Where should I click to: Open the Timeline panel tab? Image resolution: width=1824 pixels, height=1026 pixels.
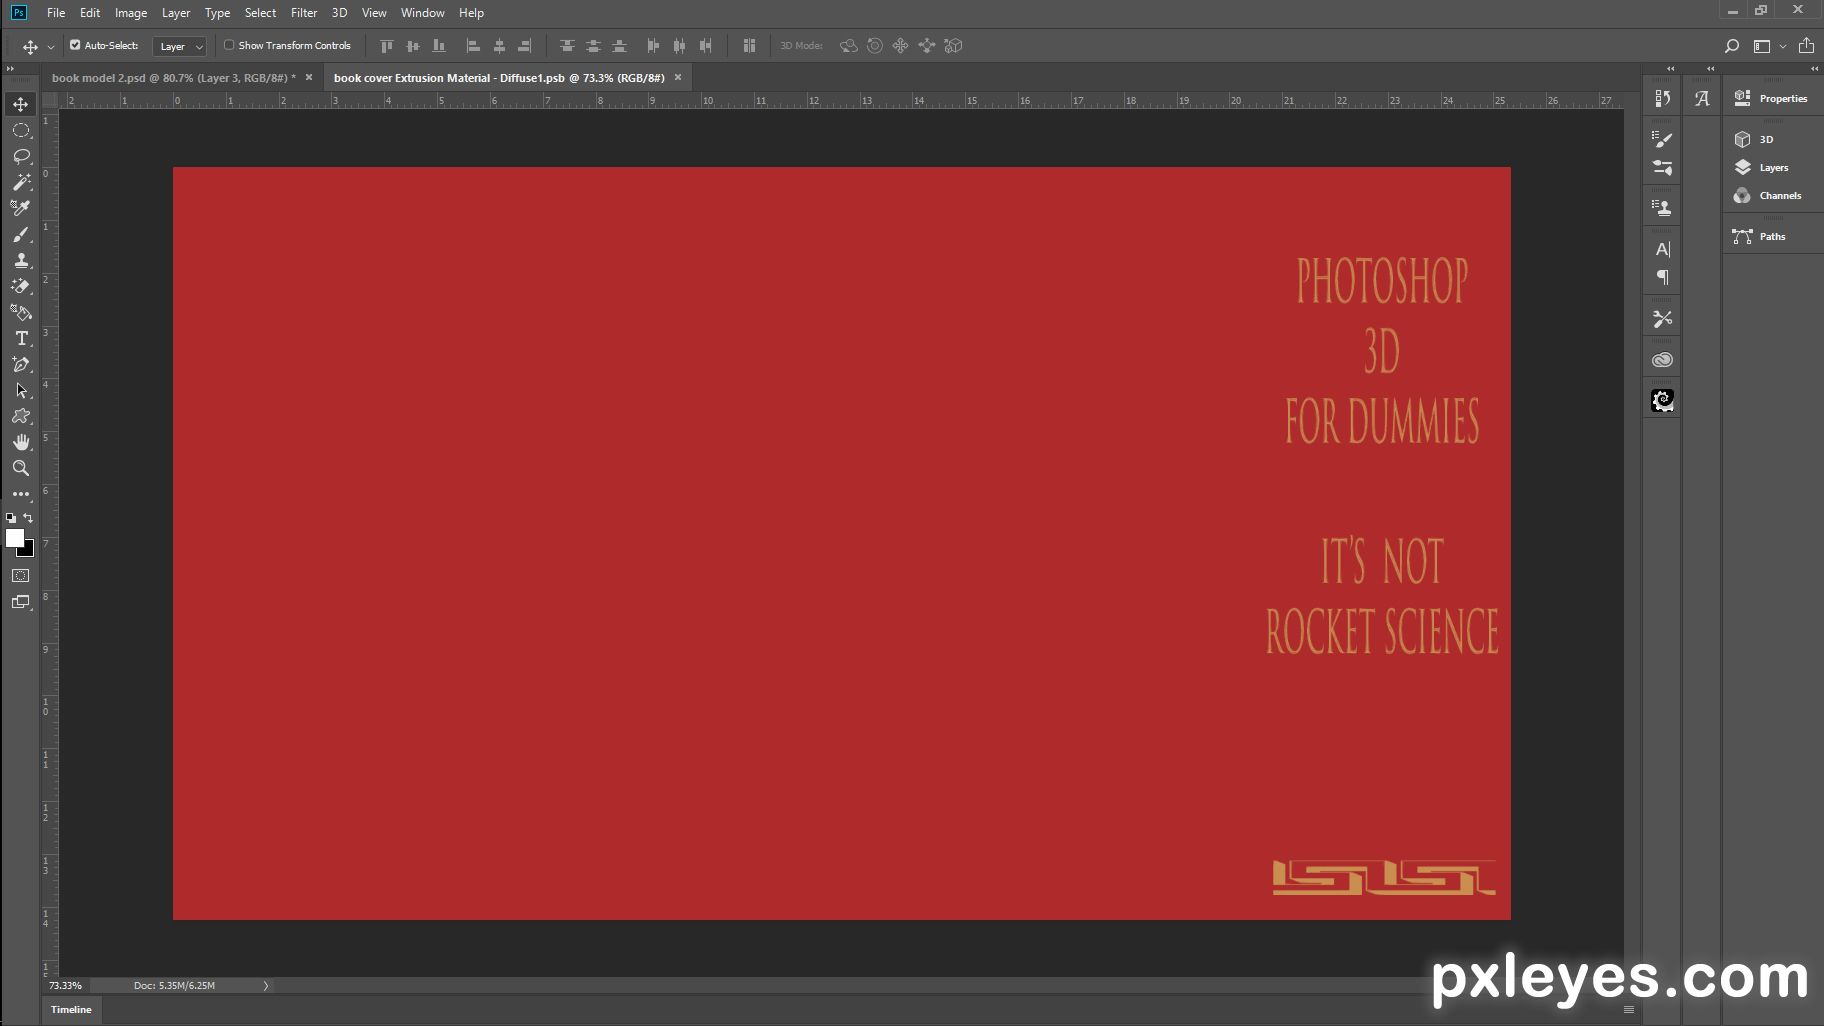pos(71,1010)
